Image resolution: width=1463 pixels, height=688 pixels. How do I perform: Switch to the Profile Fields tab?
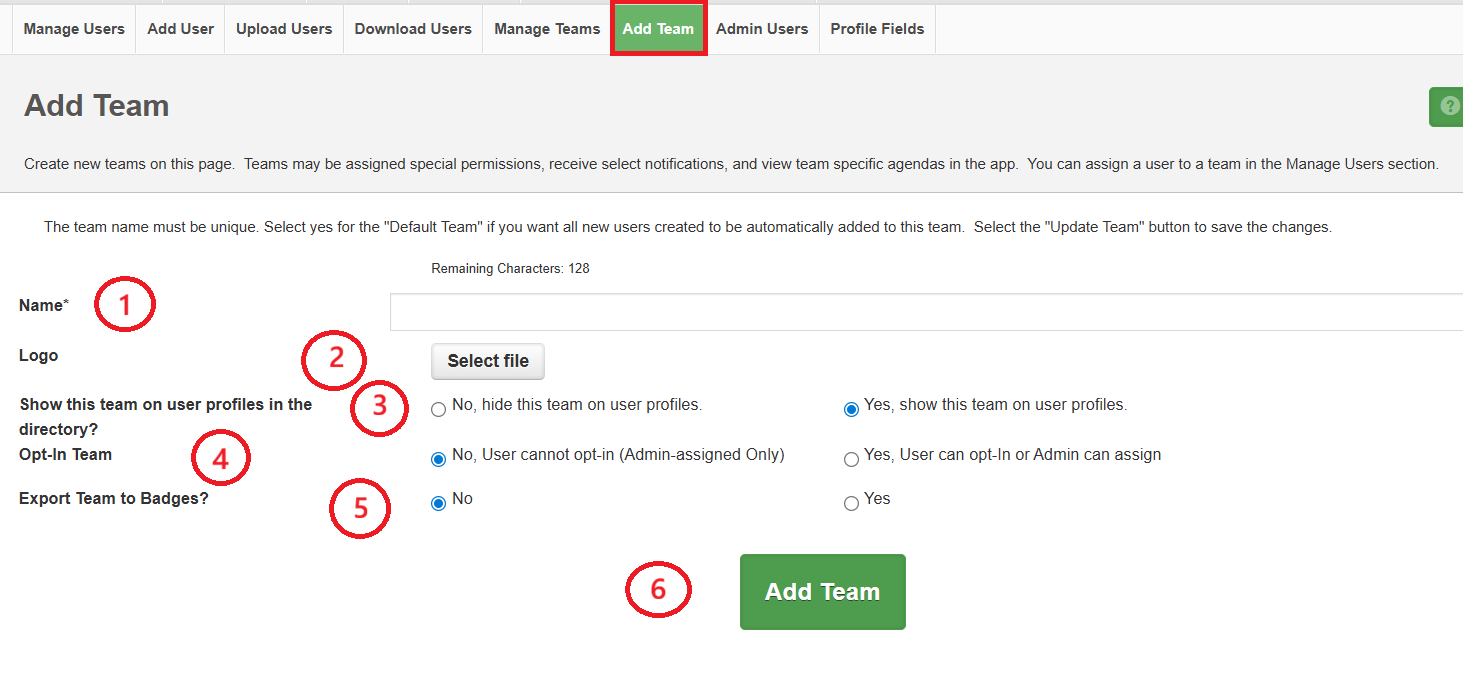tap(877, 29)
